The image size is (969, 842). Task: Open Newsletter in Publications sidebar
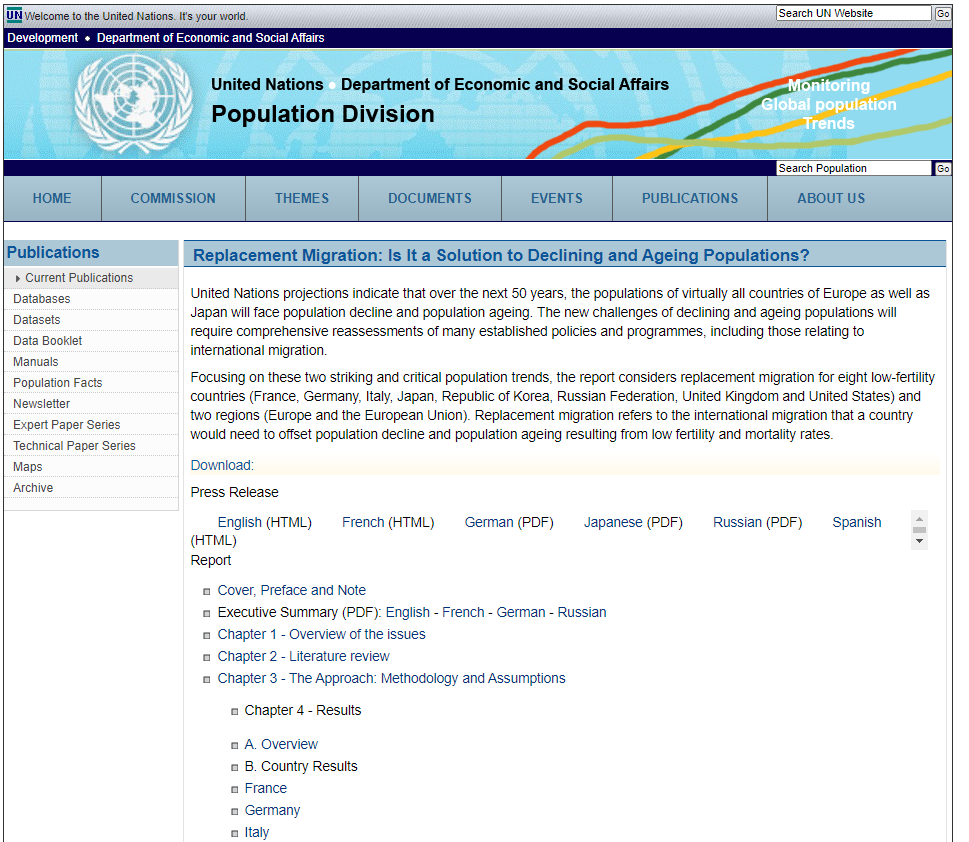[x=41, y=404]
